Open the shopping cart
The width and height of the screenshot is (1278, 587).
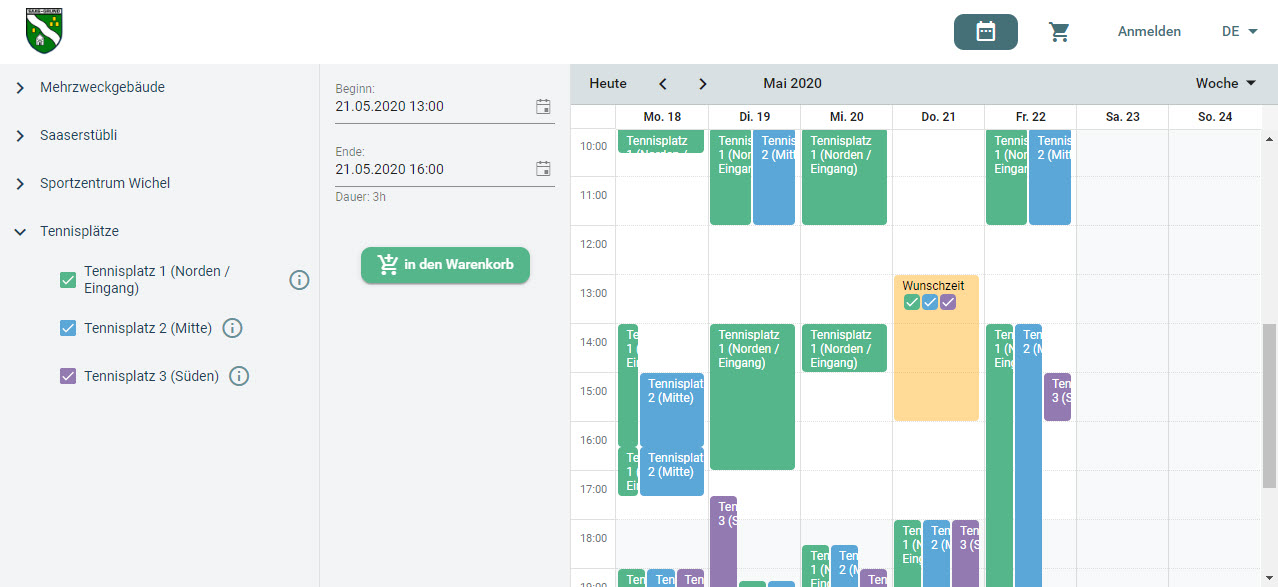point(1059,32)
